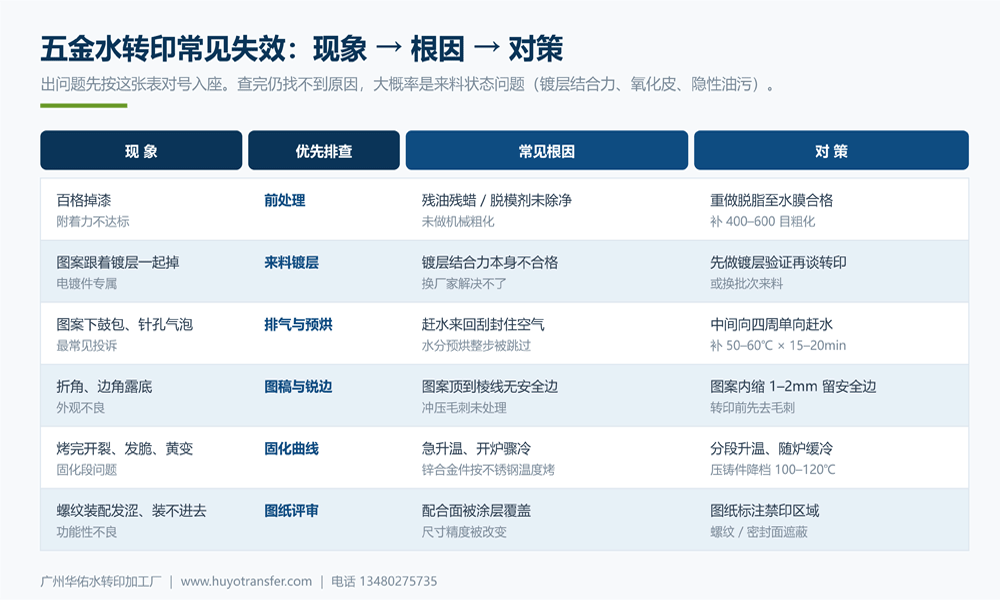The width and height of the screenshot is (1000, 600).
Task: Click 配合面被涂层覆盖 cell
Action: point(476,511)
